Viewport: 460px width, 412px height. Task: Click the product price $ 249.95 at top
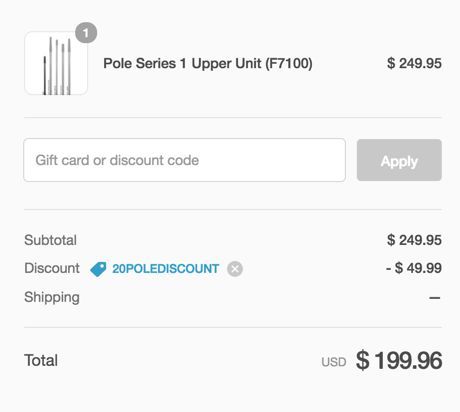point(414,63)
